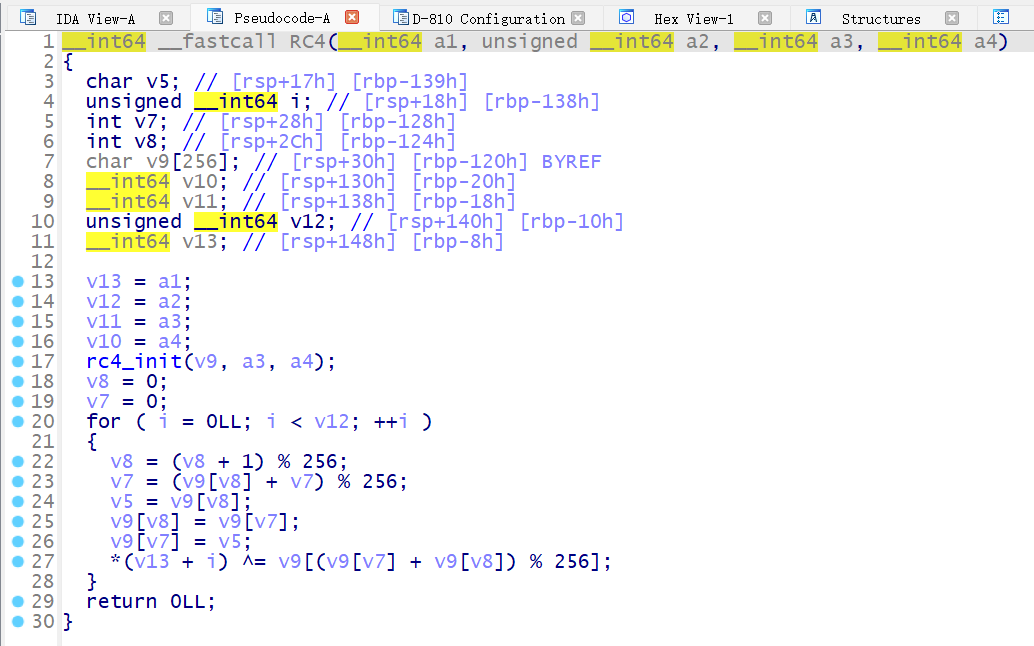Click the D-810 Configuration tab icon

(400, 18)
